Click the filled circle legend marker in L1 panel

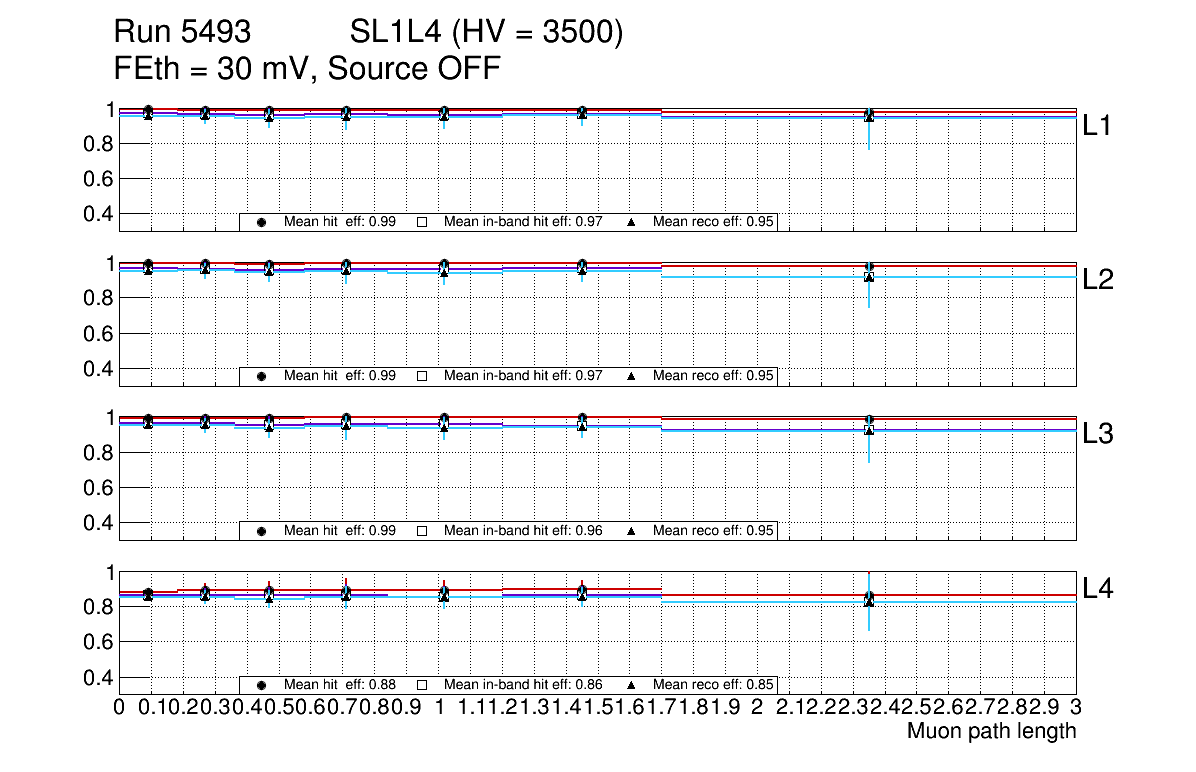pos(262,222)
